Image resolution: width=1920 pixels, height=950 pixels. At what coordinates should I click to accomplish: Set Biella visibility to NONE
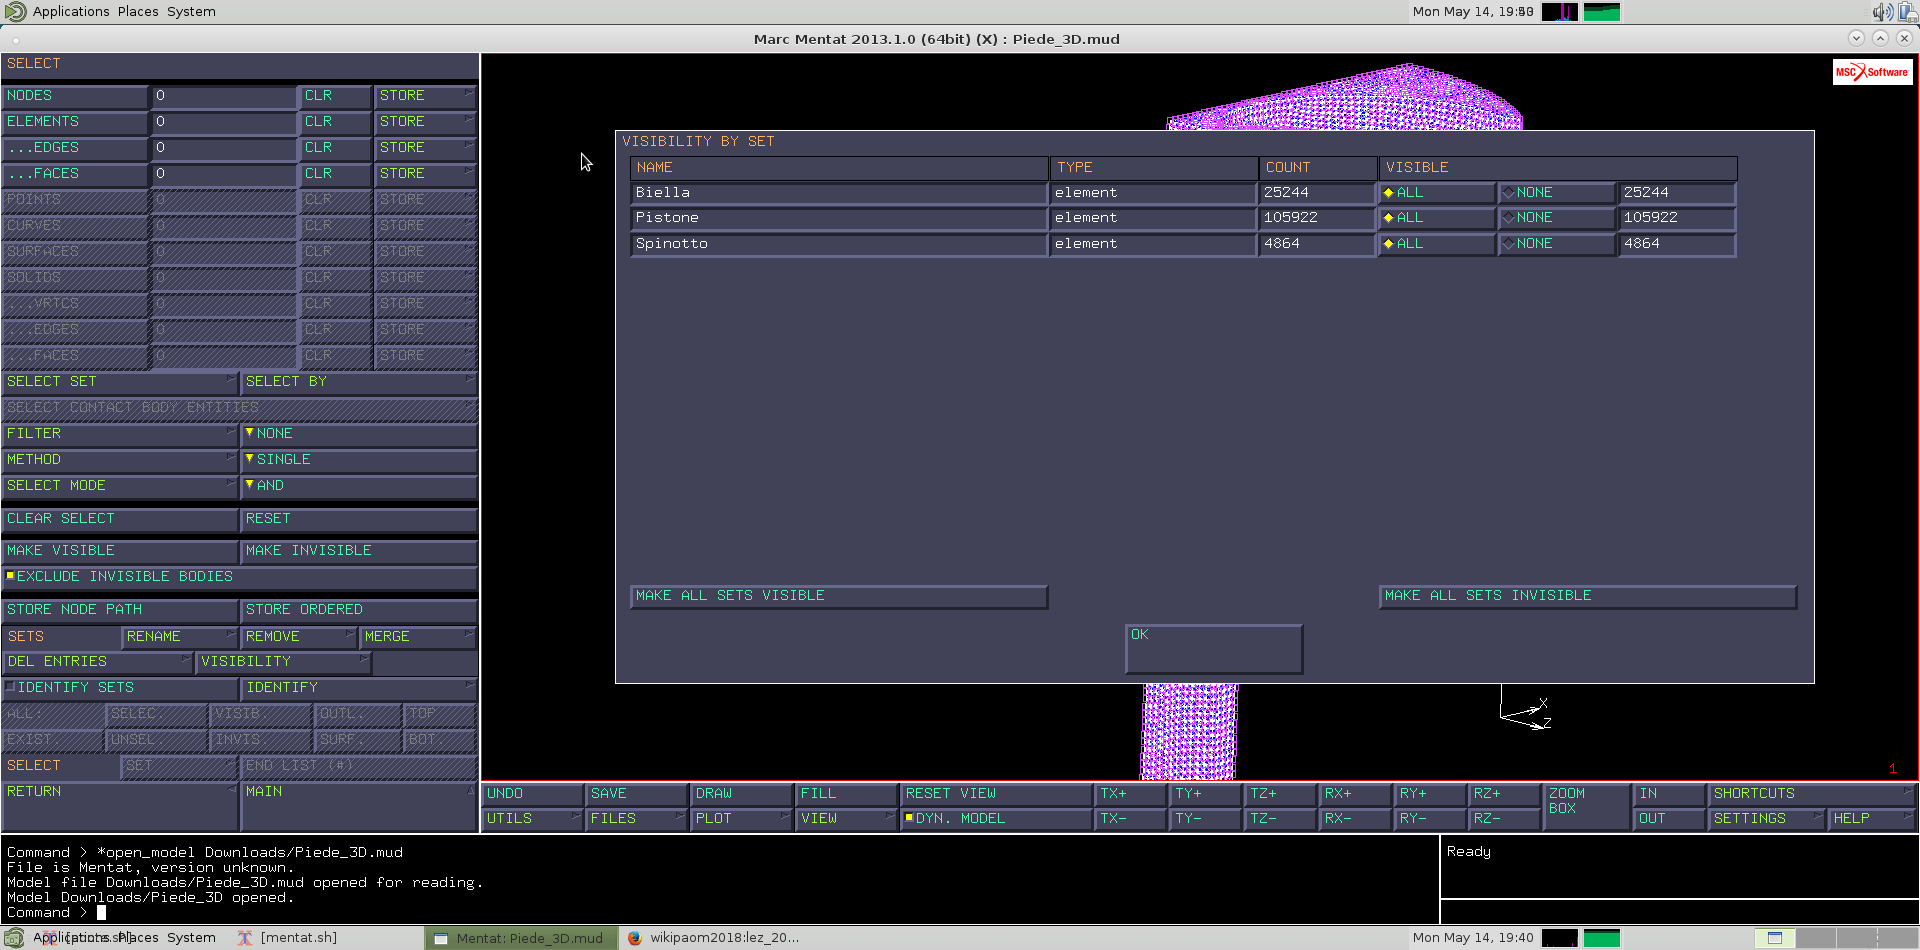click(1557, 193)
